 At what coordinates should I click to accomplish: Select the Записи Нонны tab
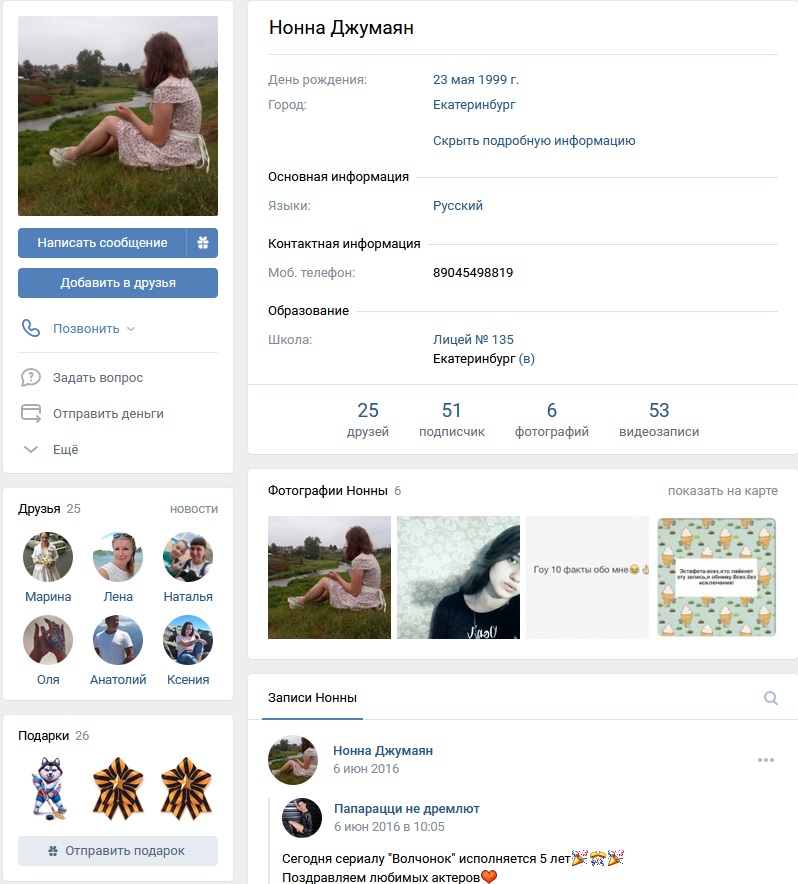pos(312,698)
